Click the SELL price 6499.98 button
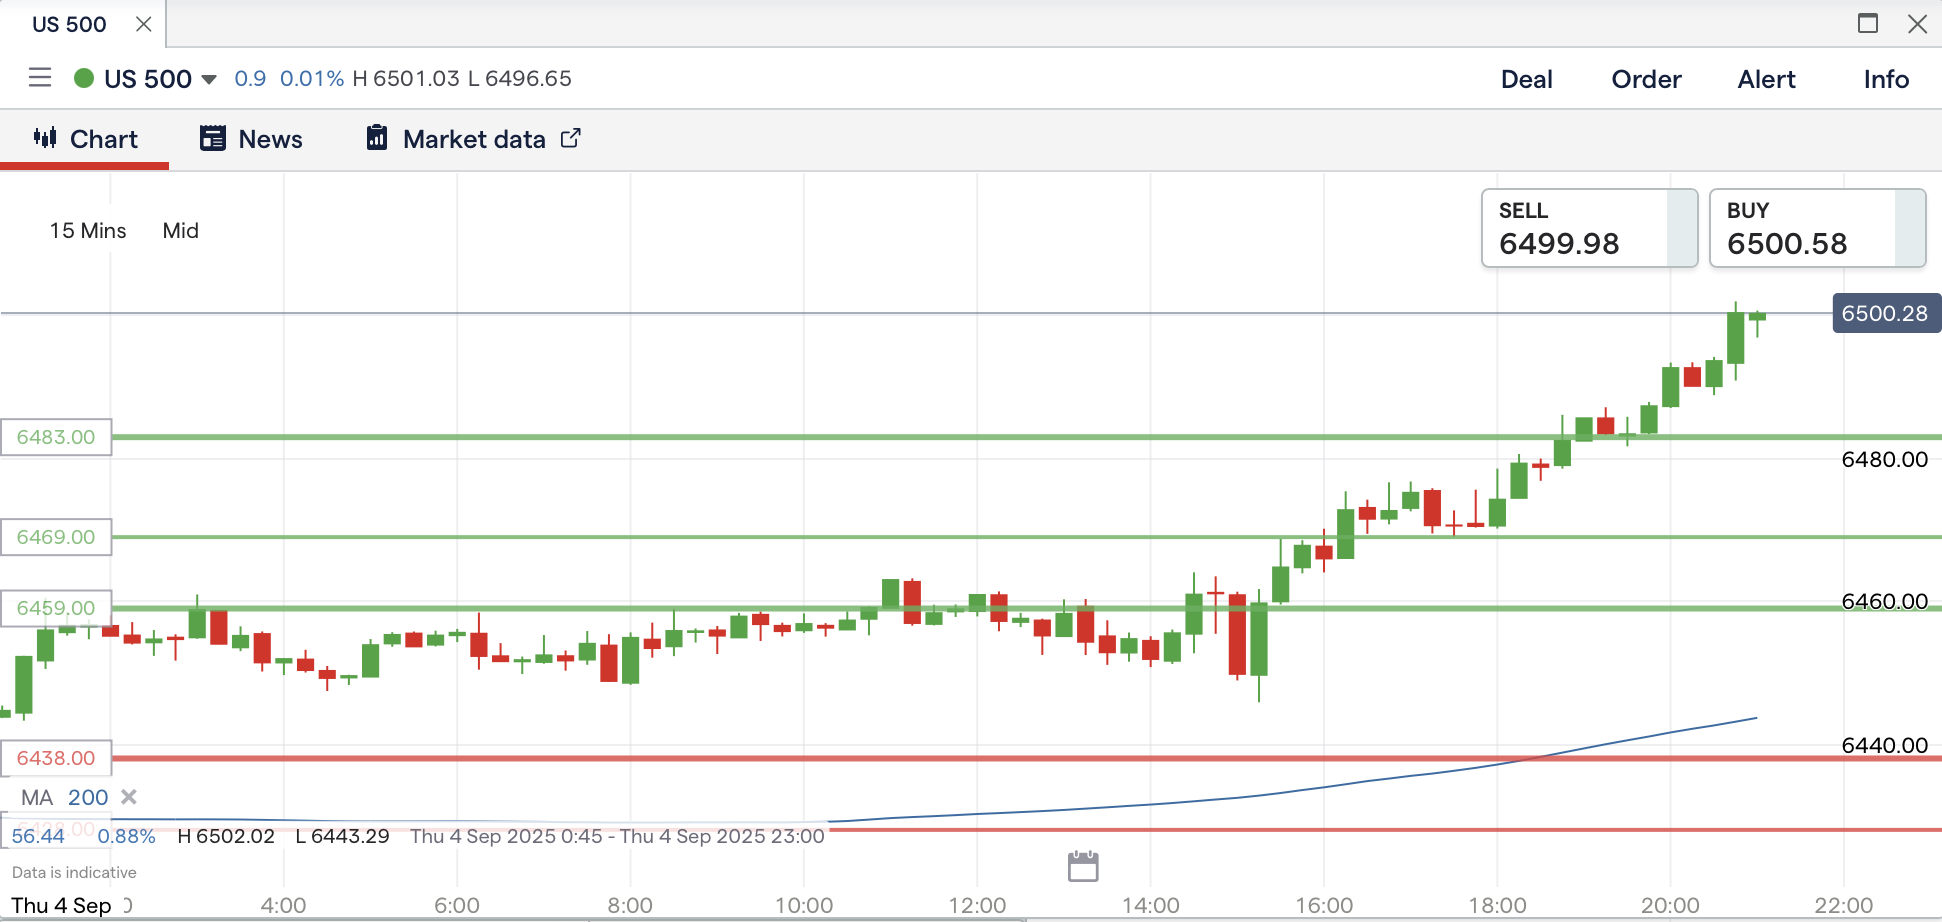The height and width of the screenshot is (922, 1942). 1588,229
